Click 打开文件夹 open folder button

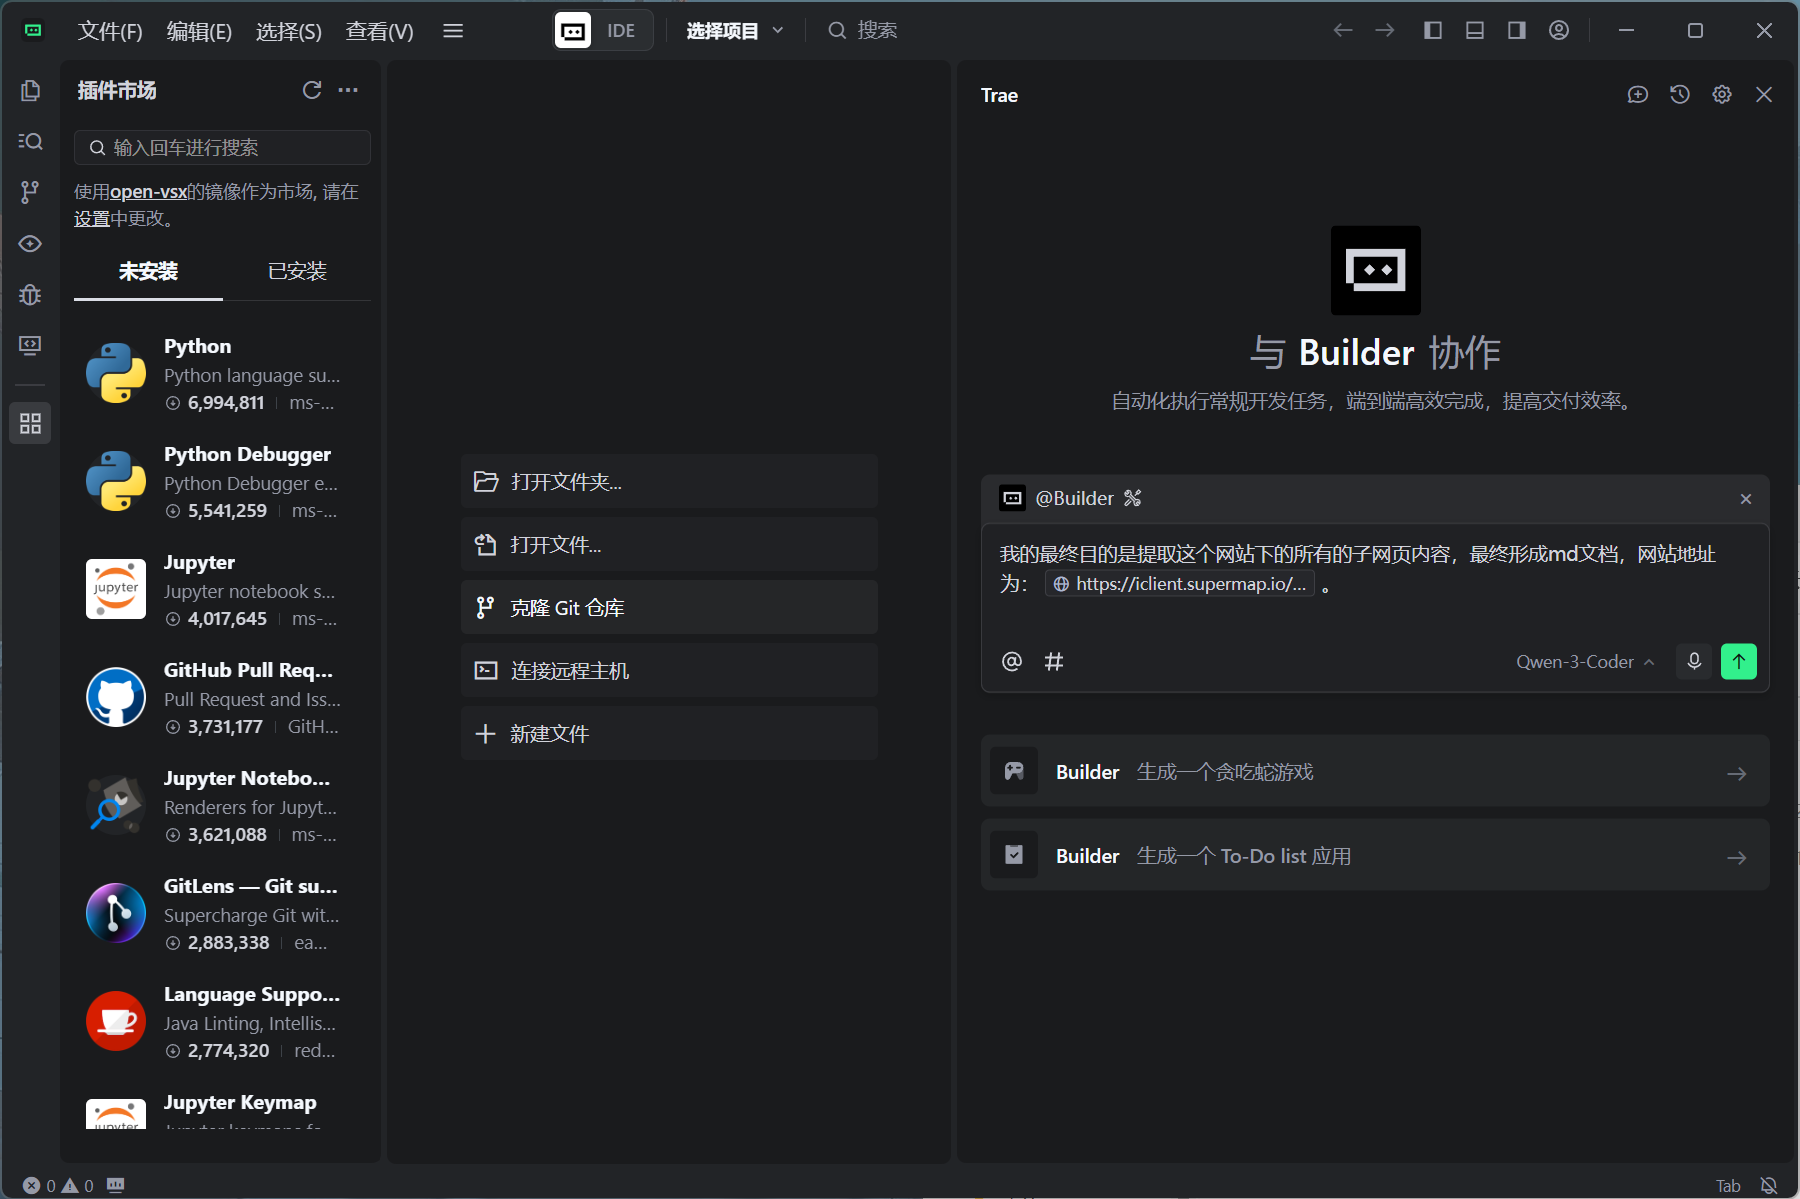pos(669,481)
